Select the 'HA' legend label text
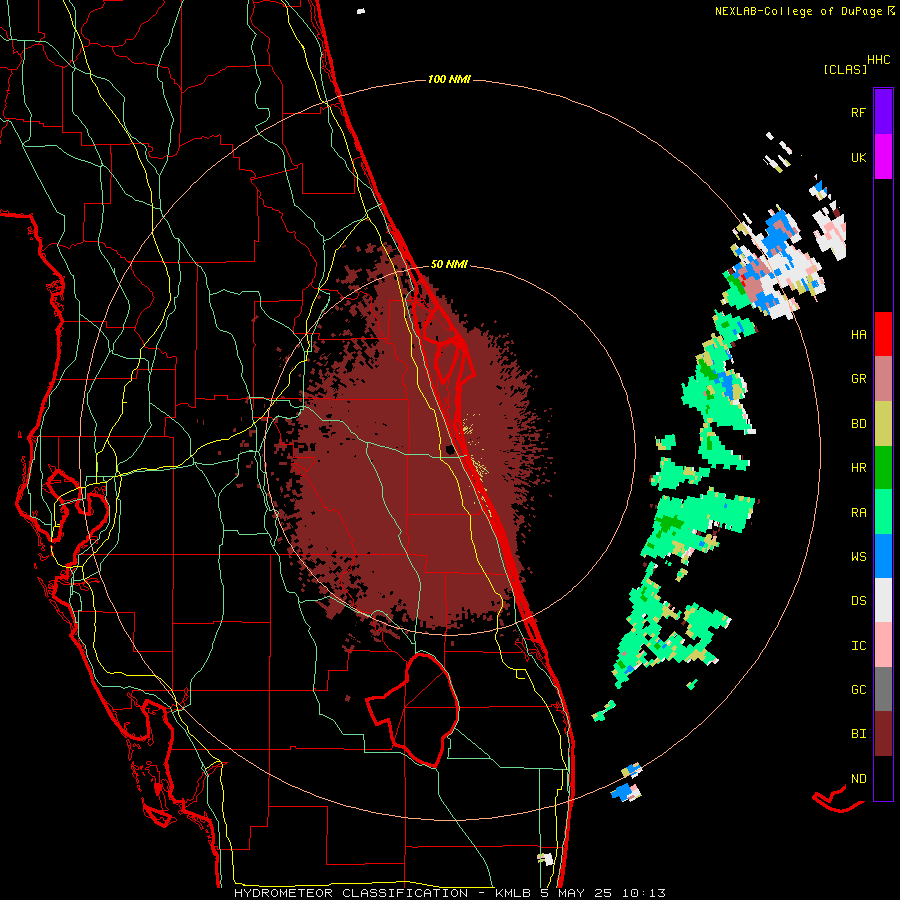The width and height of the screenshot is (900, 900). (x=858, y=334)
